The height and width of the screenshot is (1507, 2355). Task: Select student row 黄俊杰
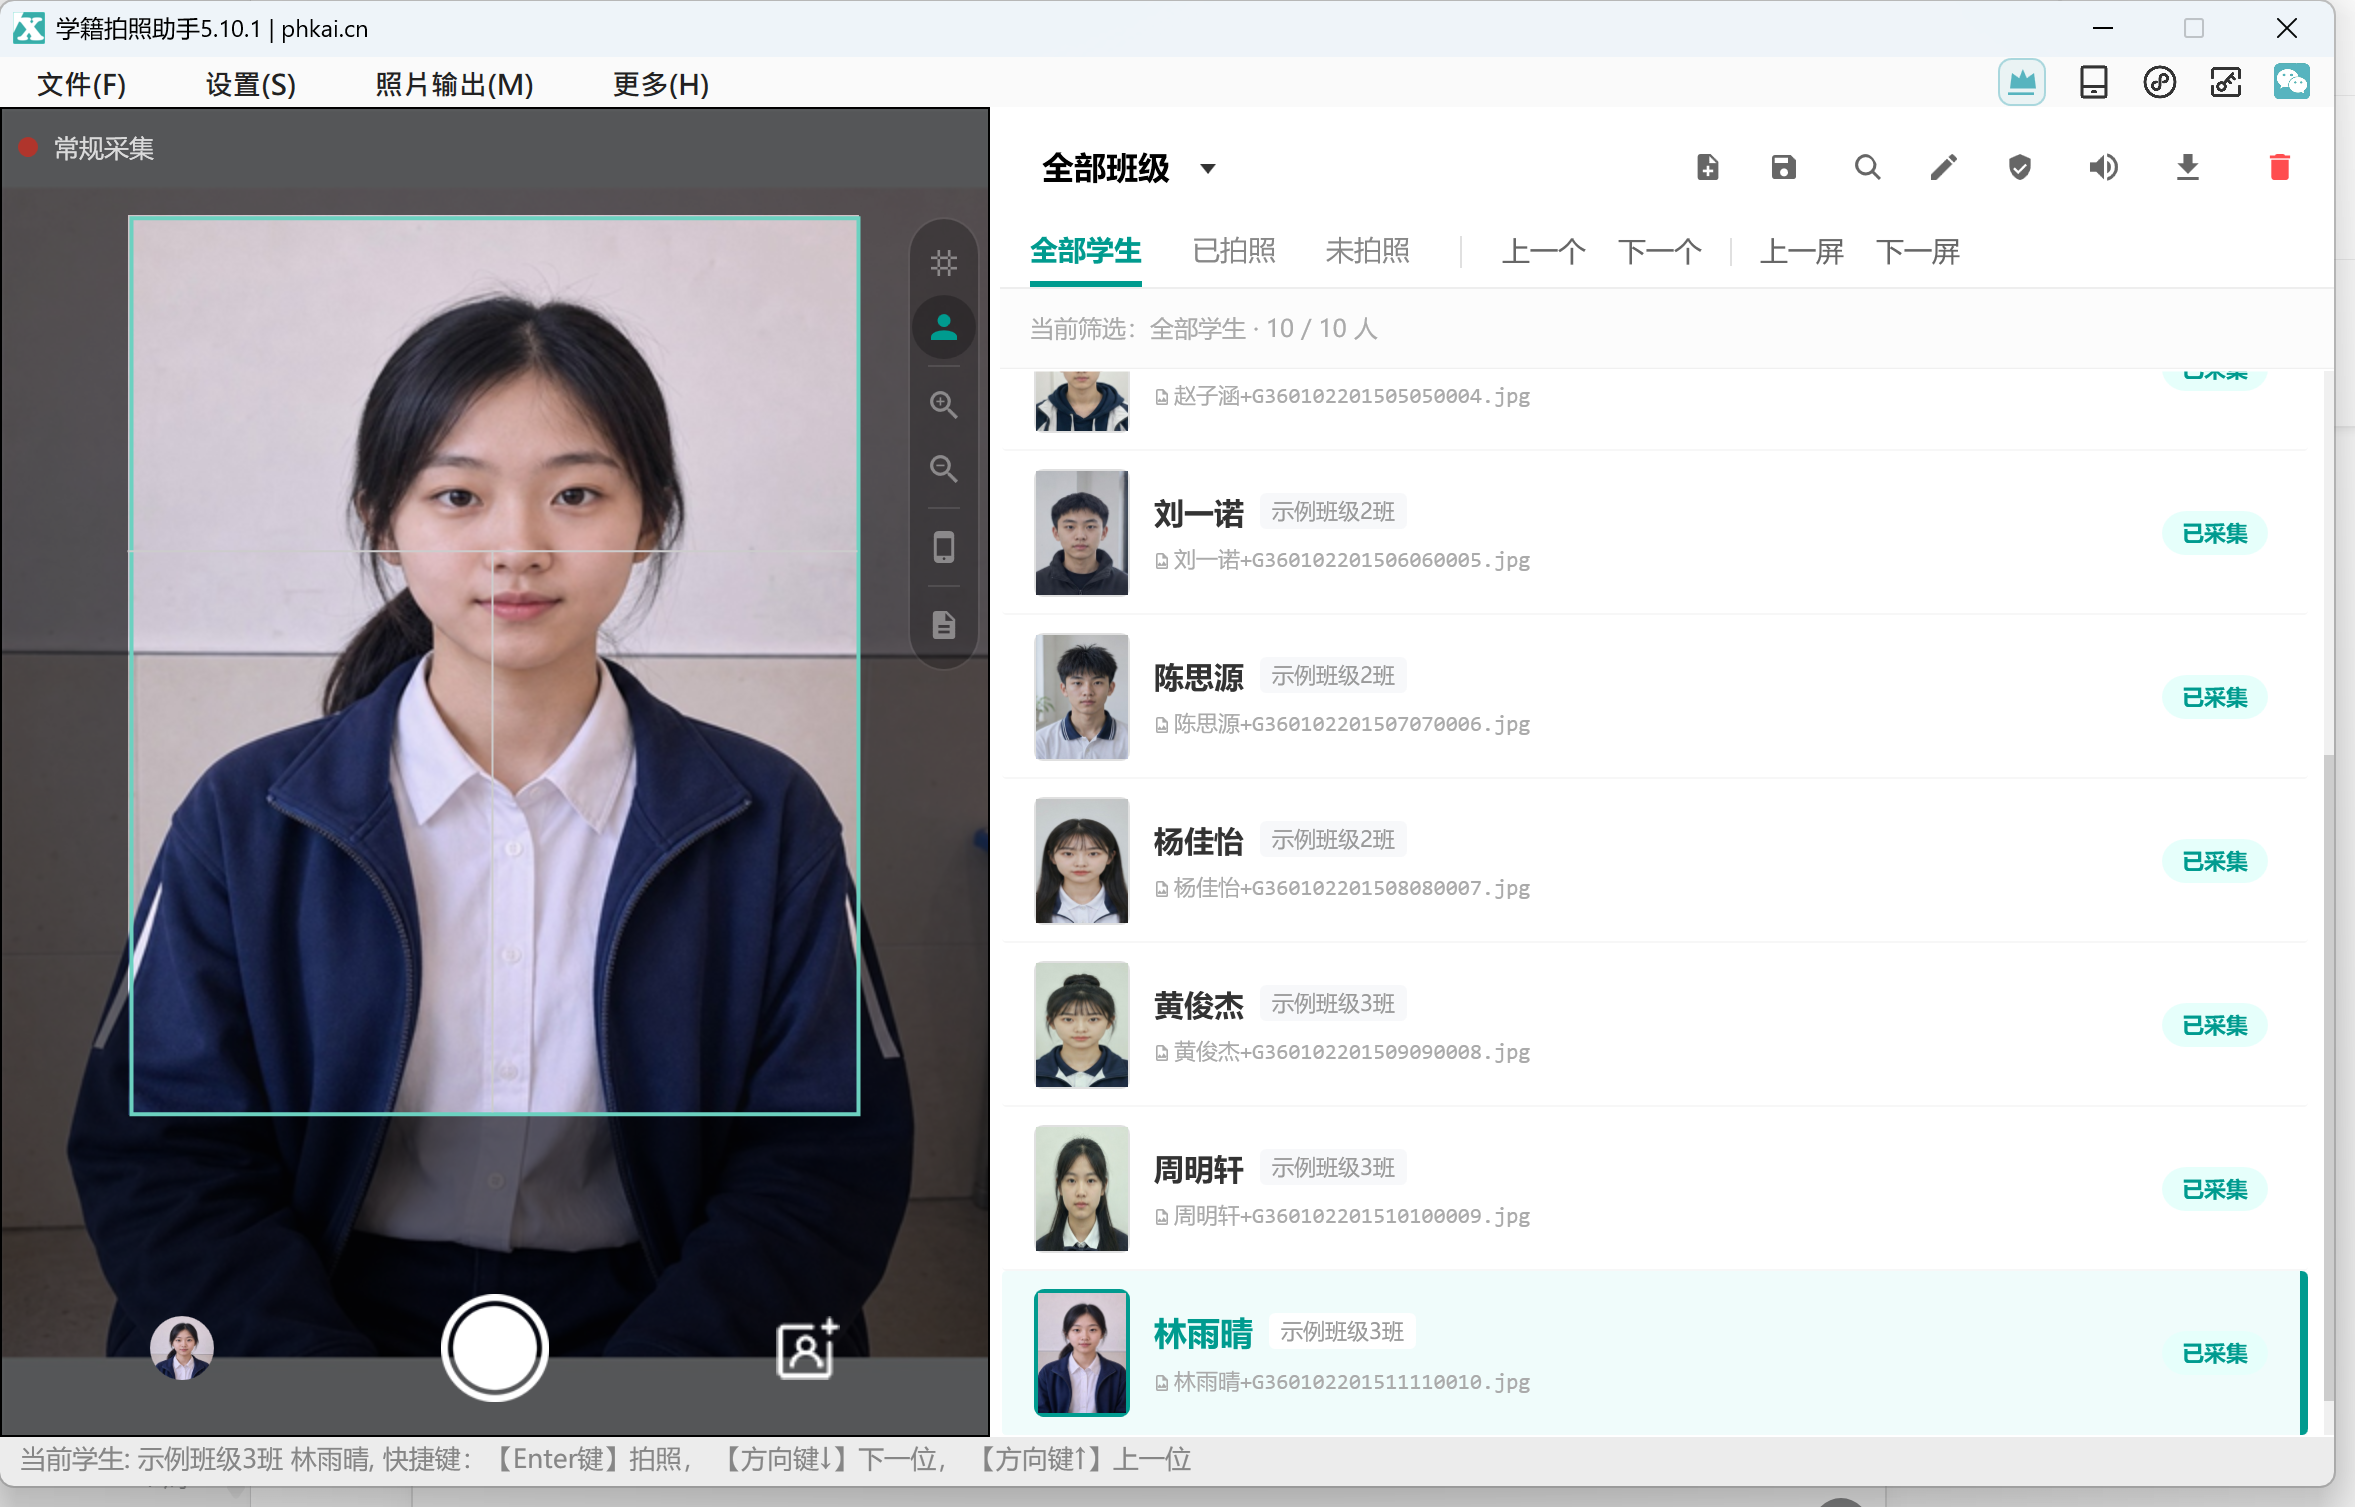pyautogui.click(x=1655, y=1025)
